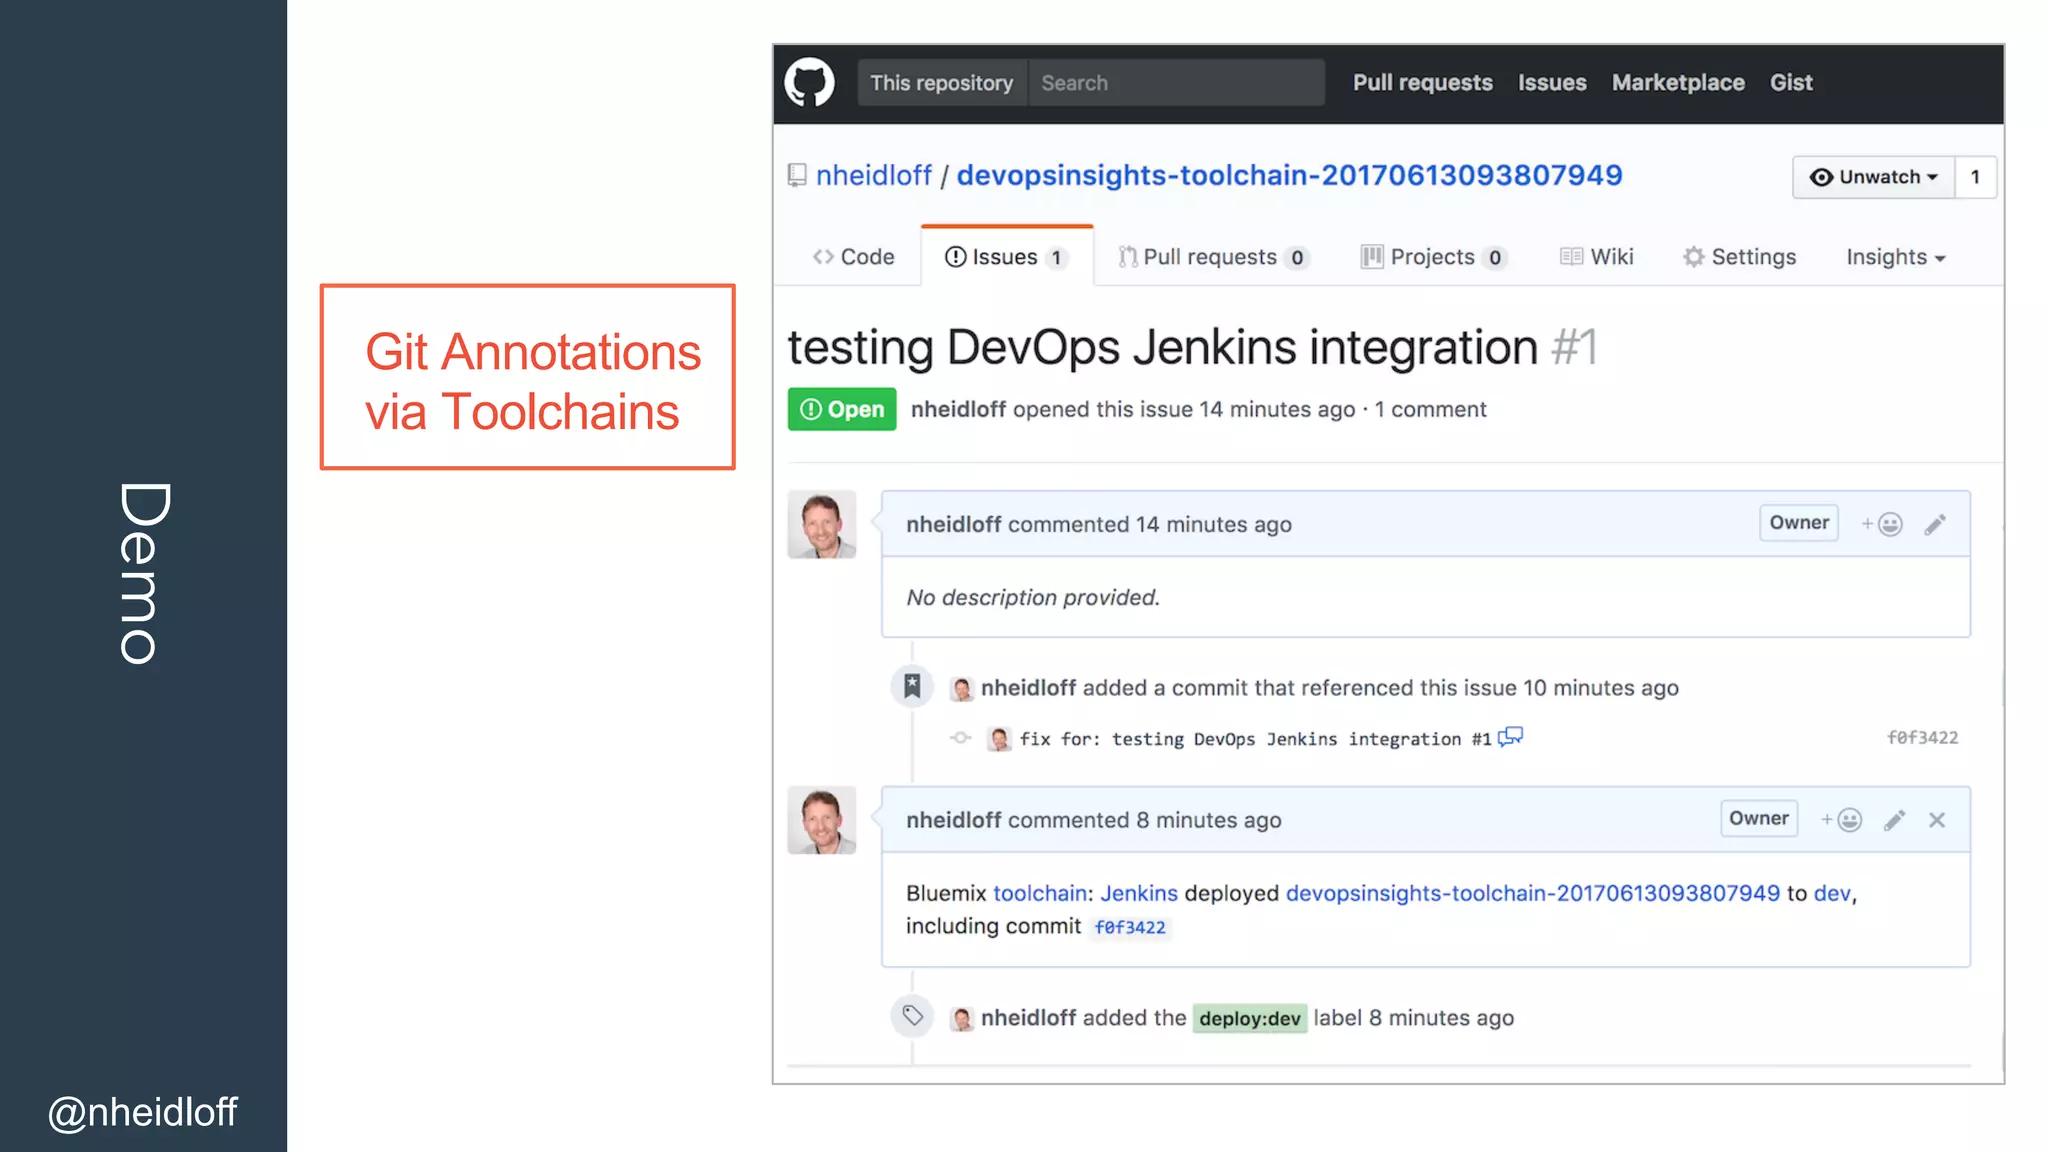This screenshot has height=1152, width=2048.
Task: Click the GitHub octocat logo
Action: (809, 83)
